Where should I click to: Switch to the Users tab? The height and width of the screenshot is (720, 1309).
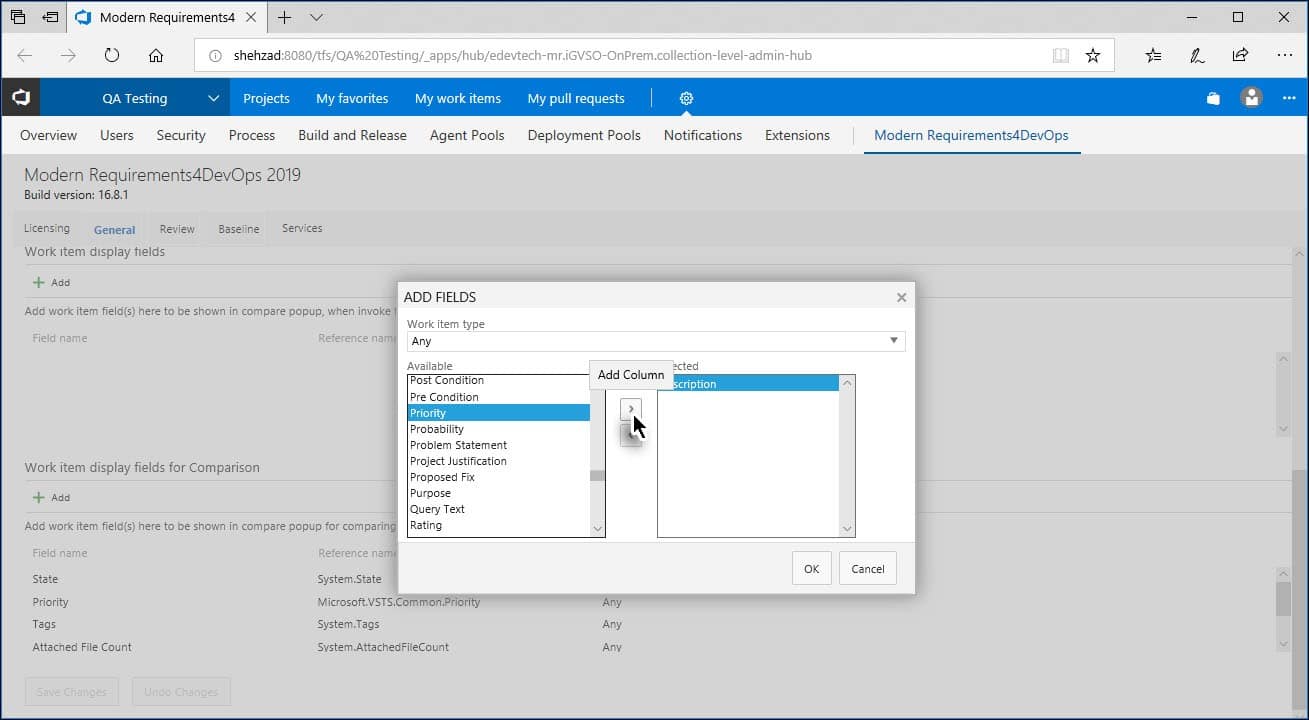(117, 135)
